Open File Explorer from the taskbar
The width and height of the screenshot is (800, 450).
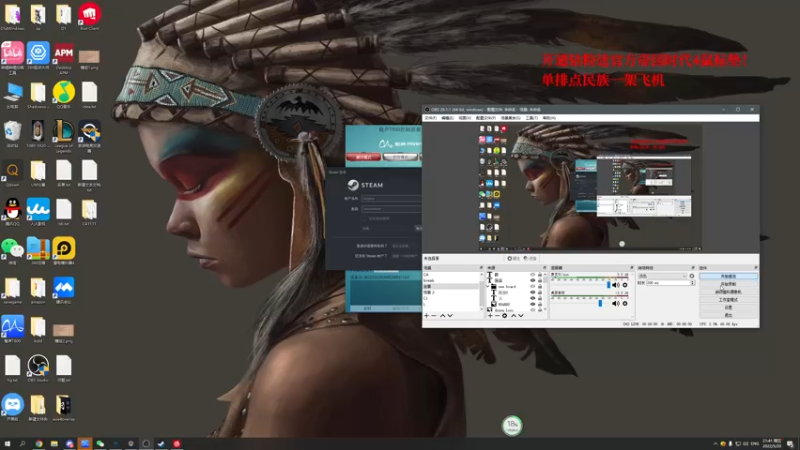(54, 444)
